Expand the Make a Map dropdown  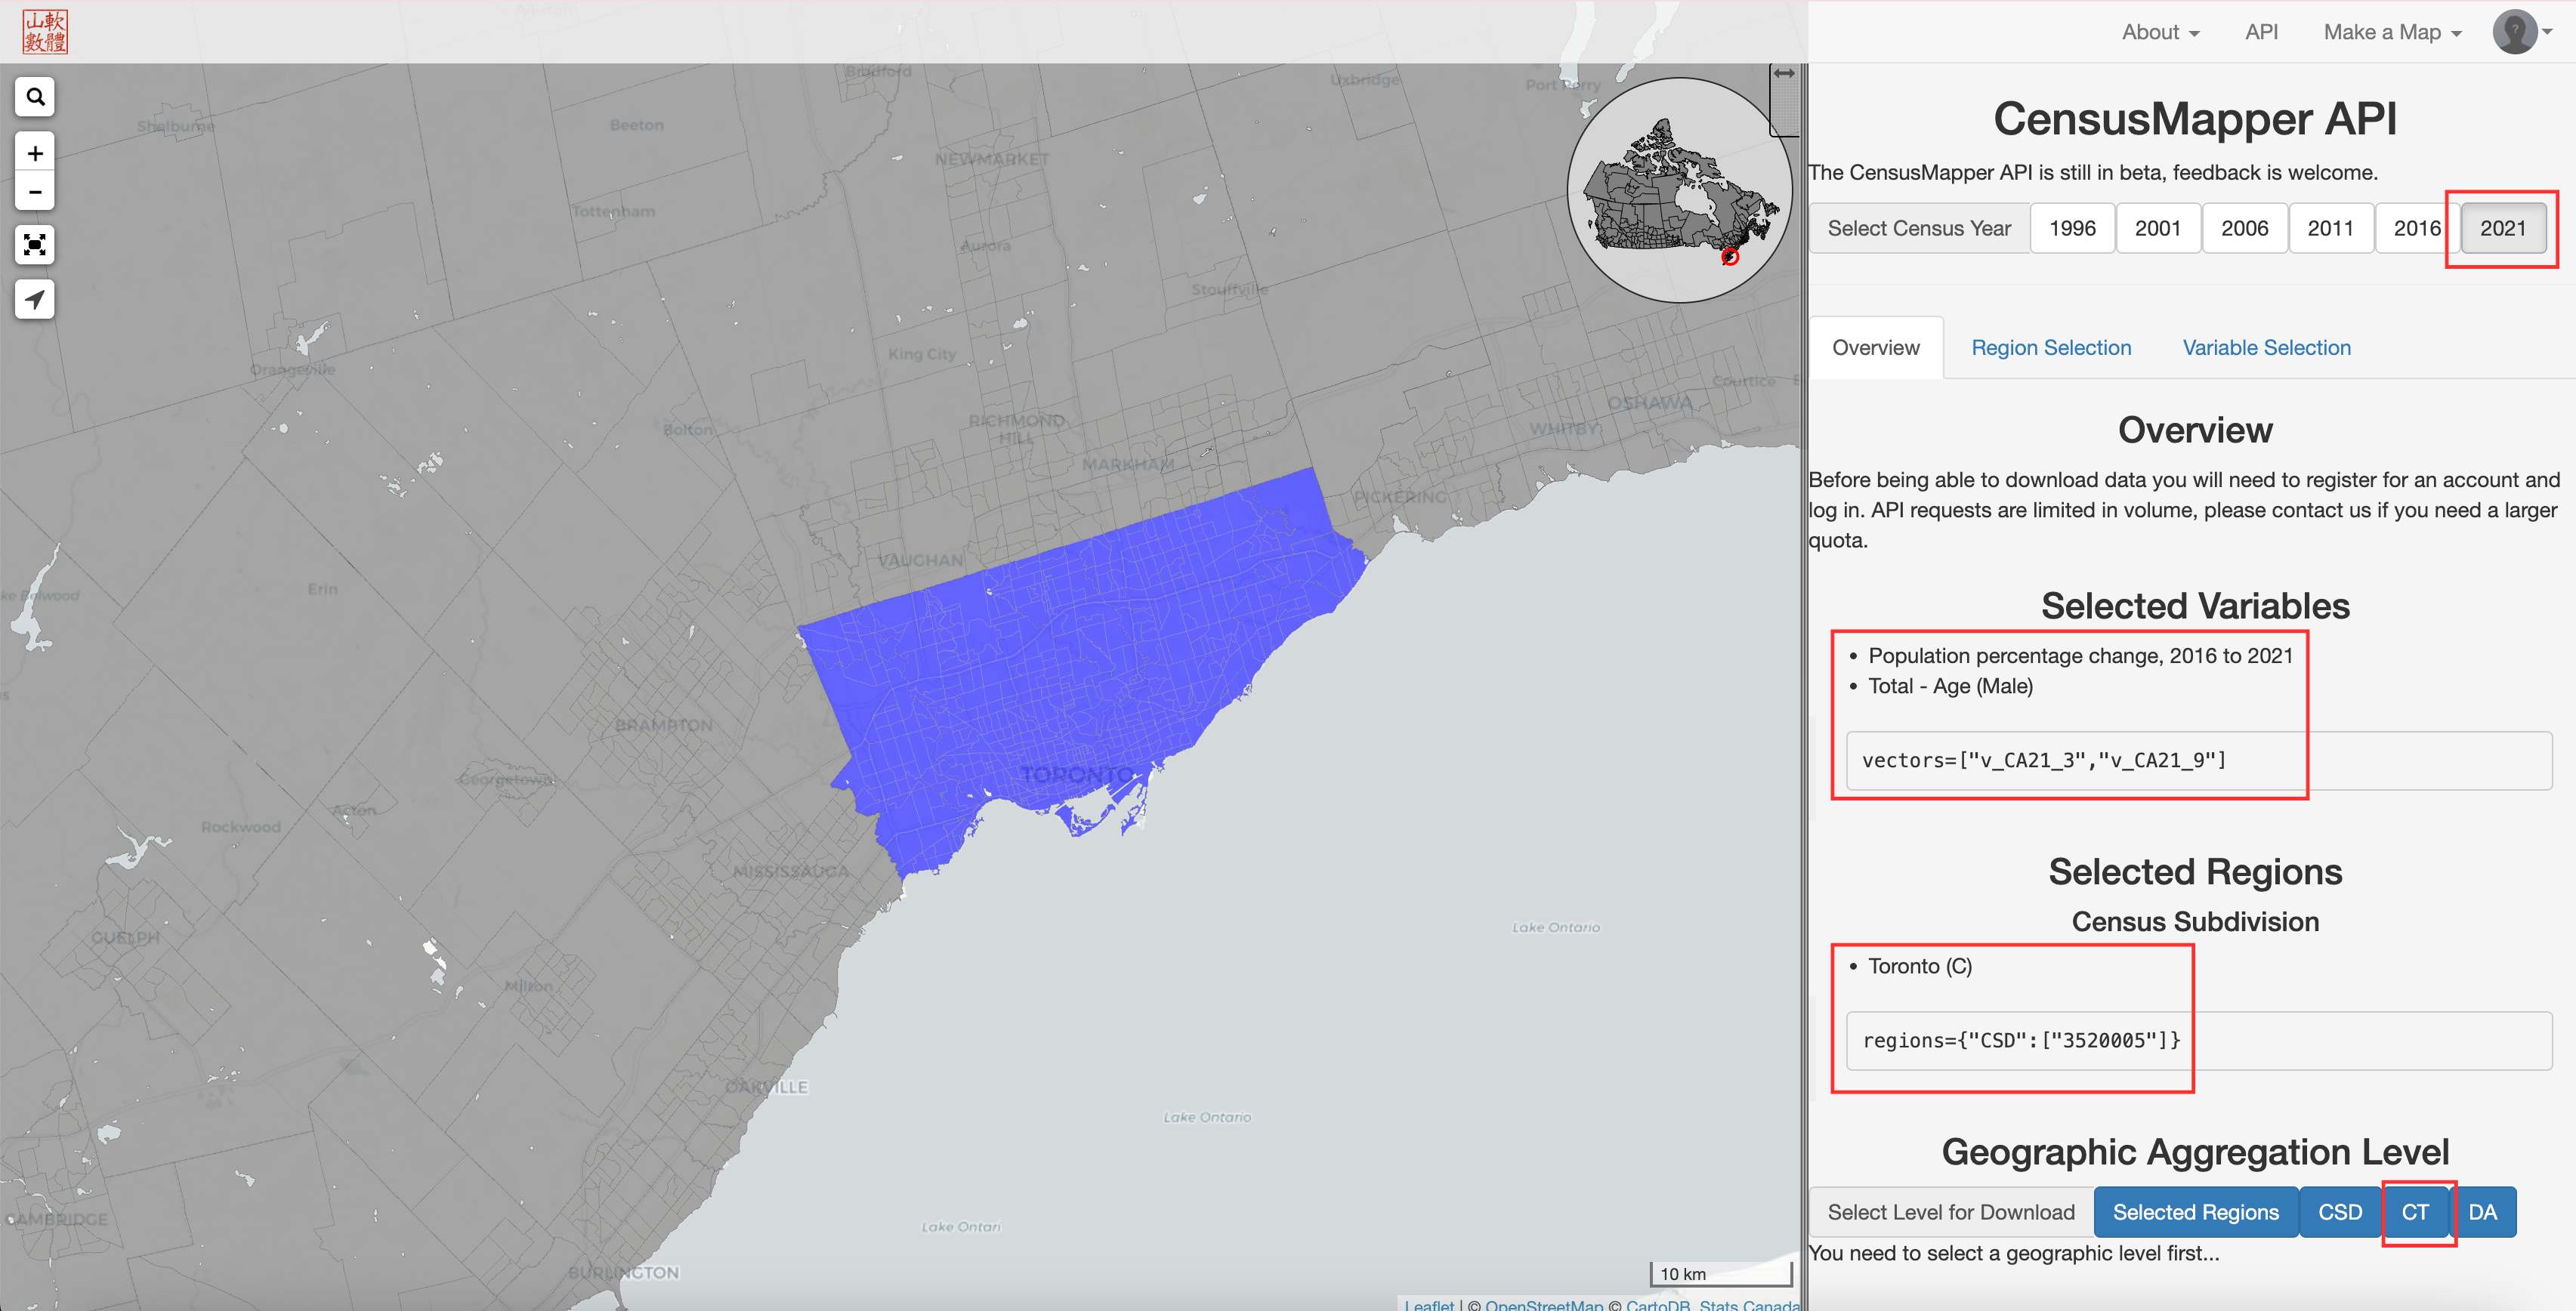coord(2392,32)
